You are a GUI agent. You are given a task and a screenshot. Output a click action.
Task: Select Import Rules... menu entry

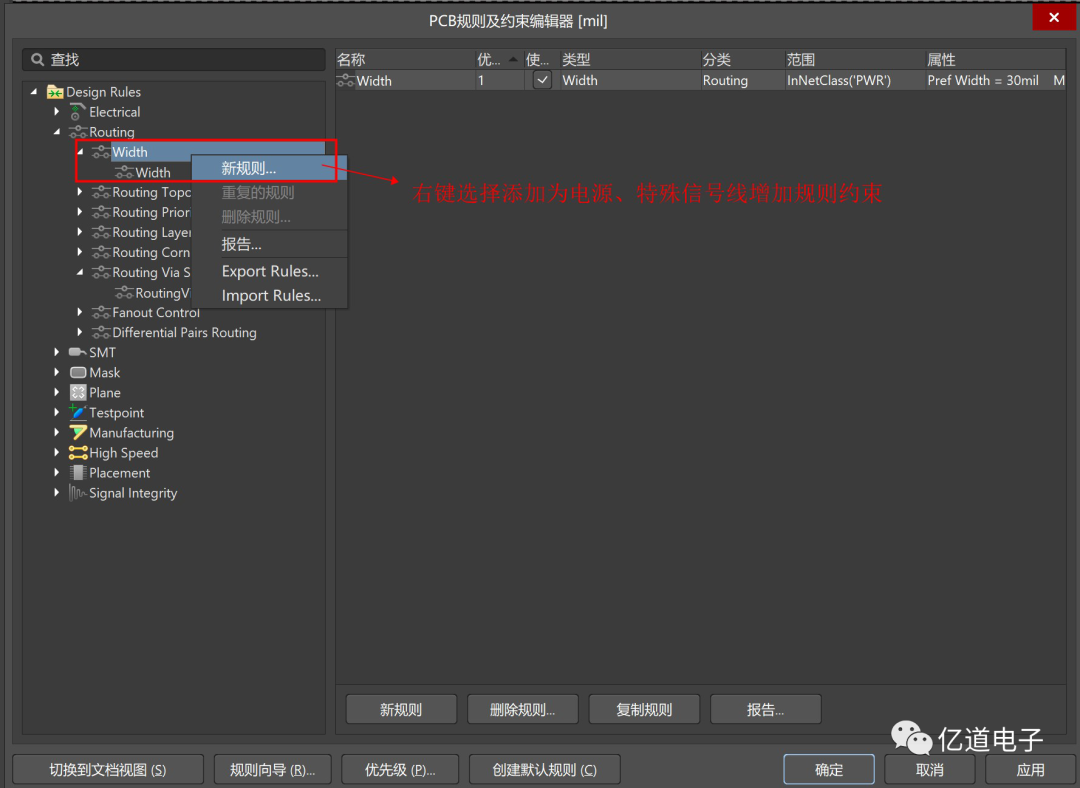coord(269,296)
